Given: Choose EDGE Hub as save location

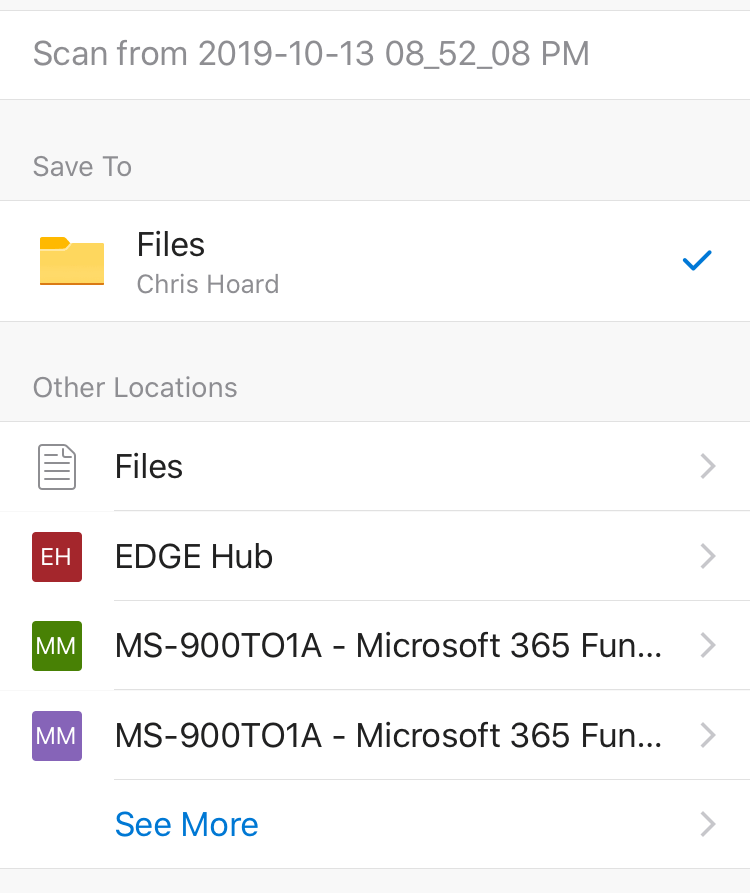Looking at the screenshot, I should click(194, 557).
